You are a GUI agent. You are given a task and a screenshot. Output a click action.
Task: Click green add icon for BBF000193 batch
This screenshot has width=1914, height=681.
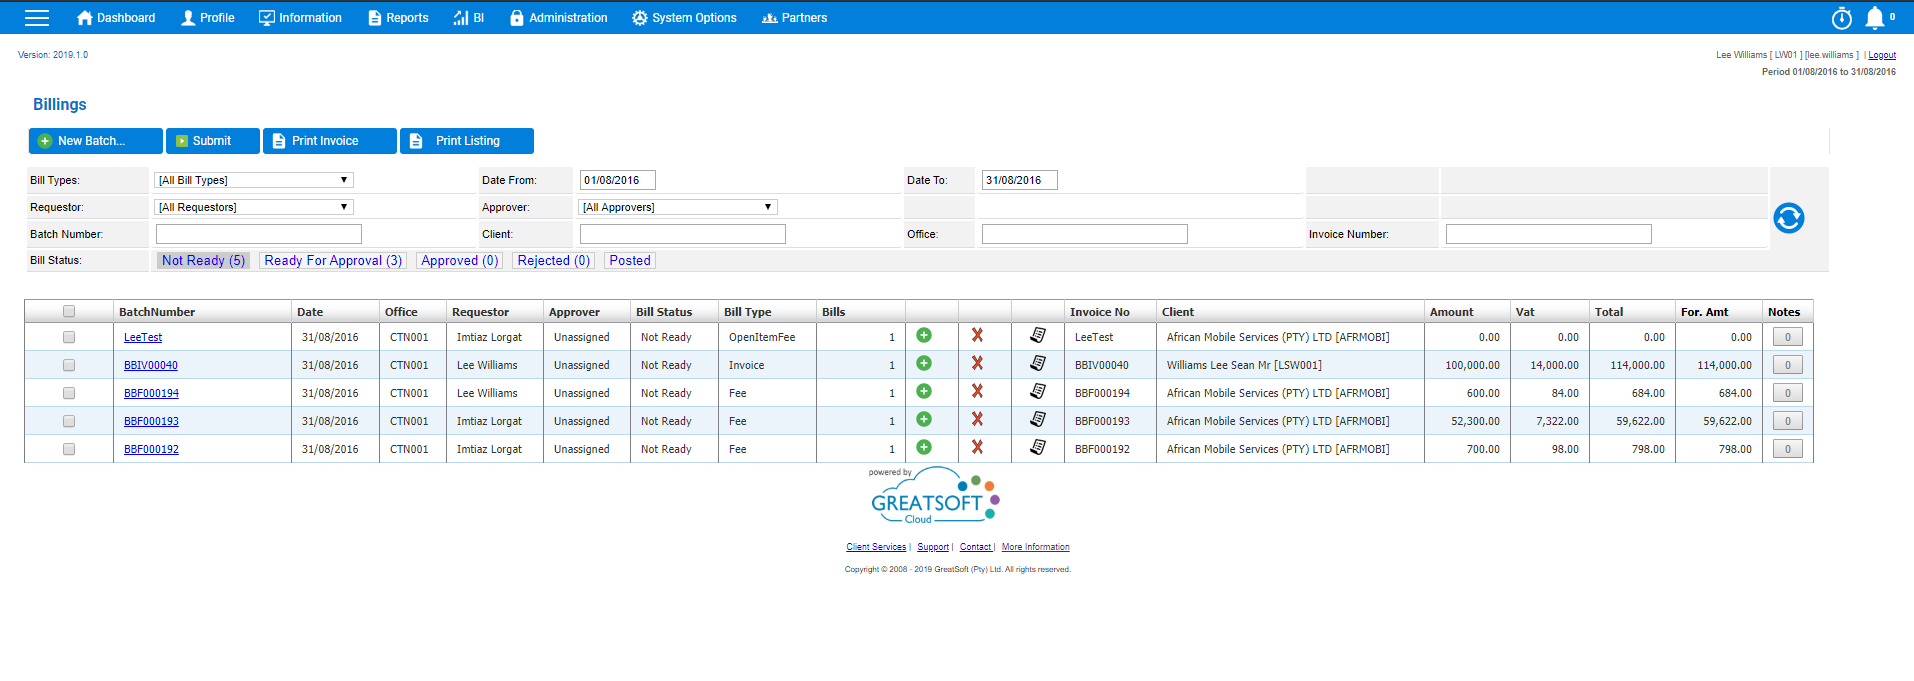coord(924,420)
